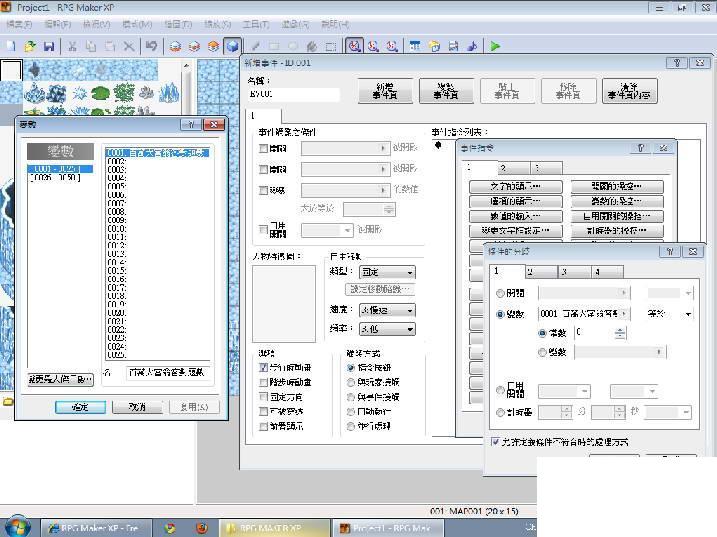The height and width of the screenshot is (537, 717).
Task: Open the Materials manager icon
Action: 434,46
